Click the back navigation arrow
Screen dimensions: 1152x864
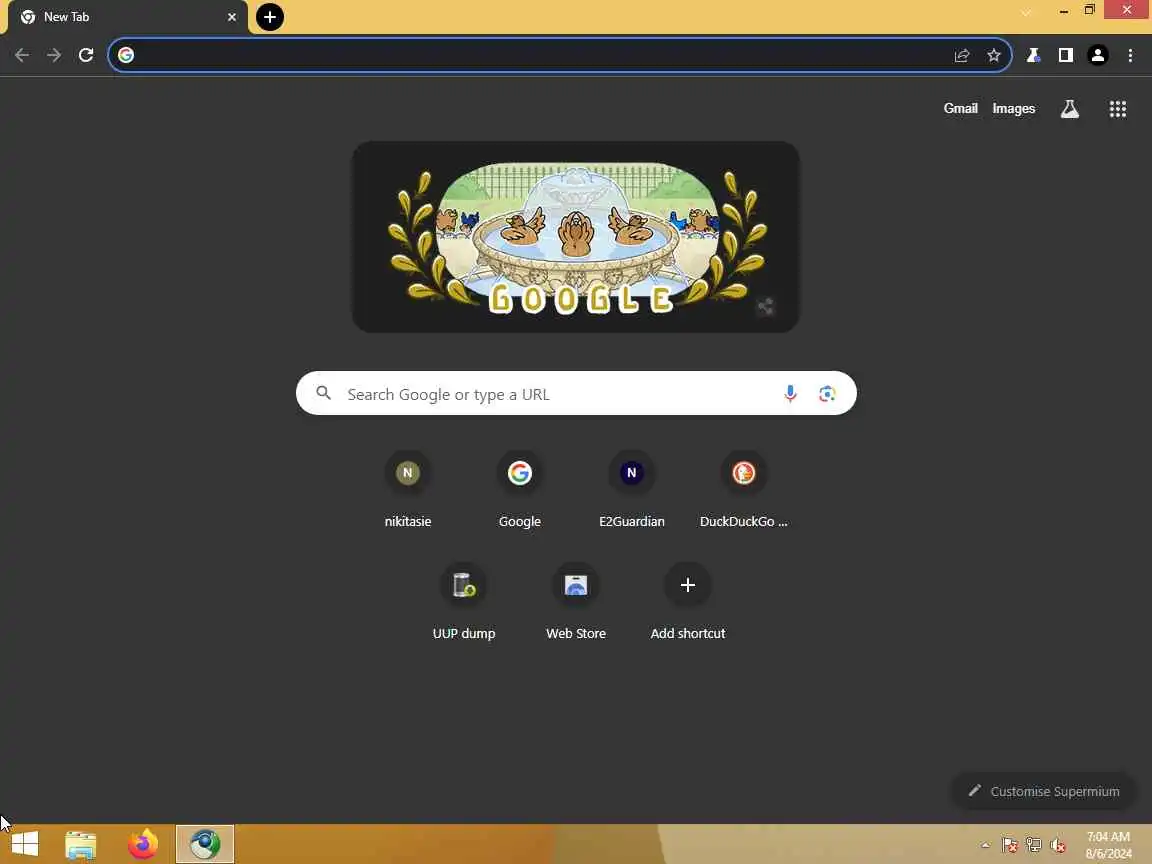pyautogui.click(x=22, y=55)
